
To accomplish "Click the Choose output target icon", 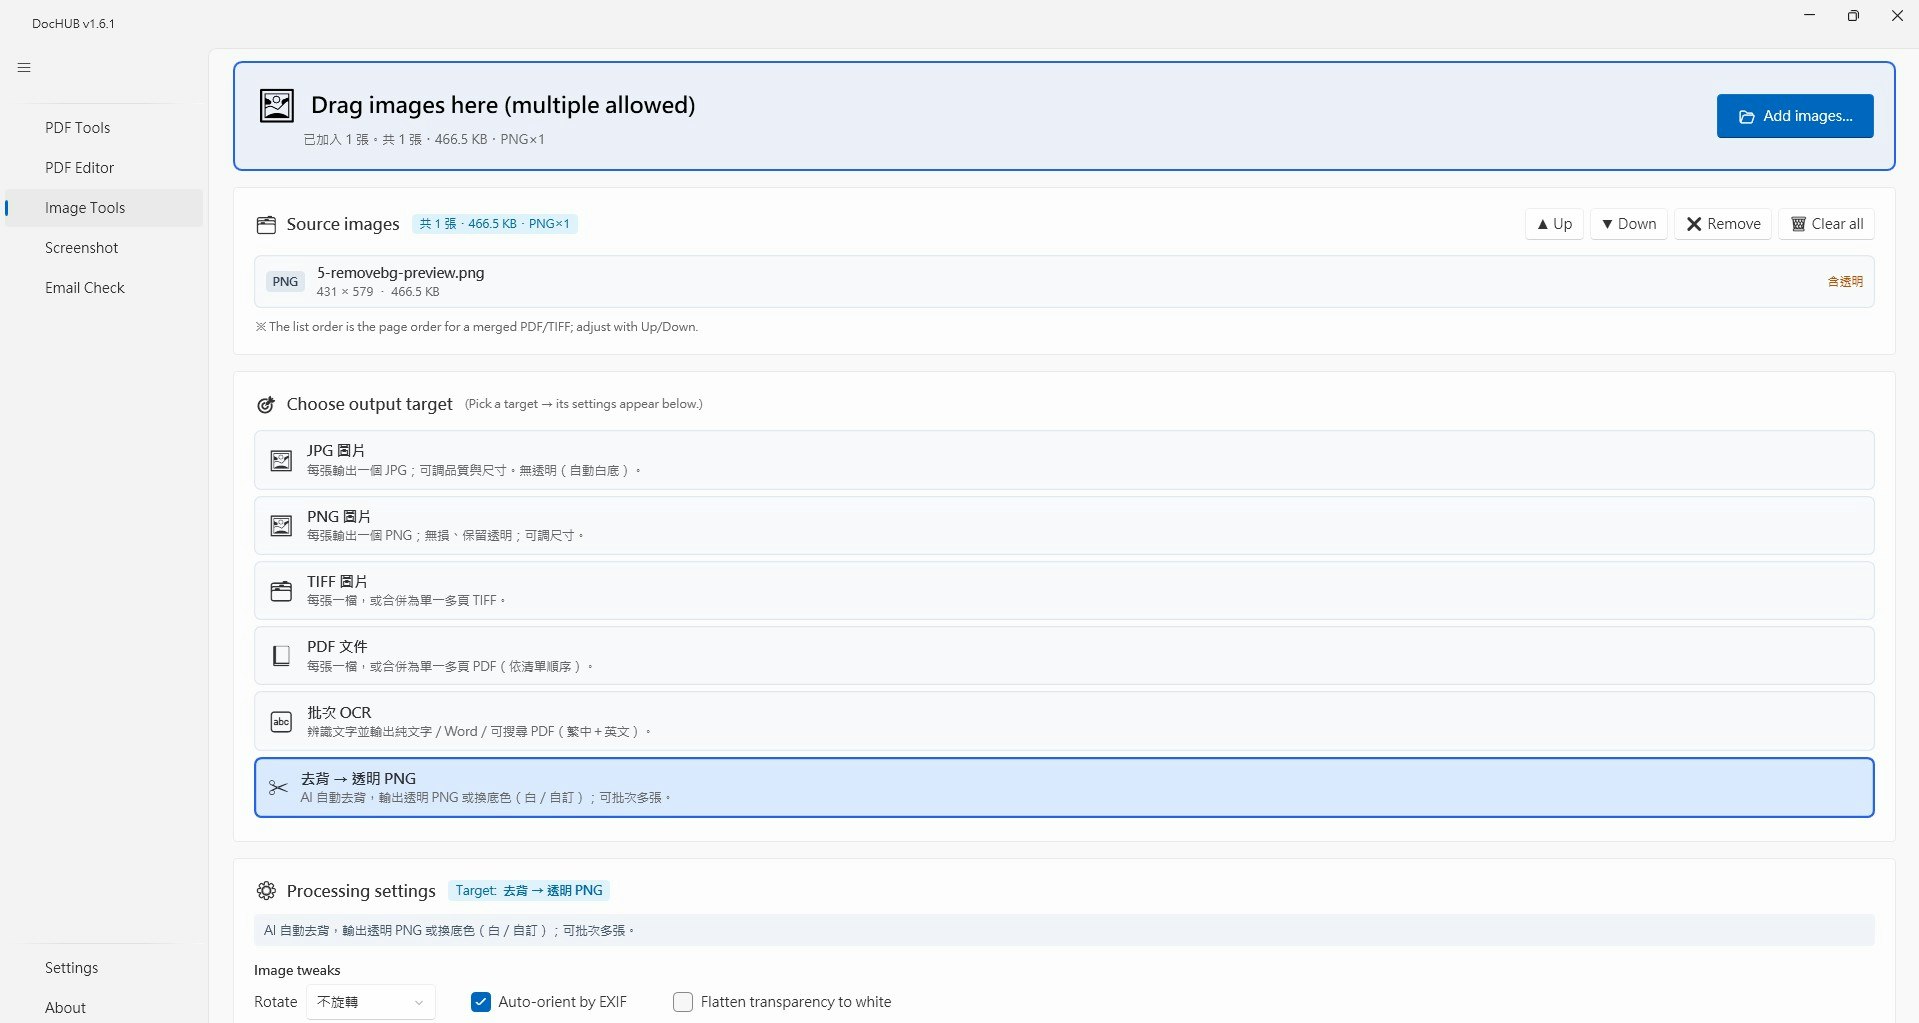I will click(266, 405).
